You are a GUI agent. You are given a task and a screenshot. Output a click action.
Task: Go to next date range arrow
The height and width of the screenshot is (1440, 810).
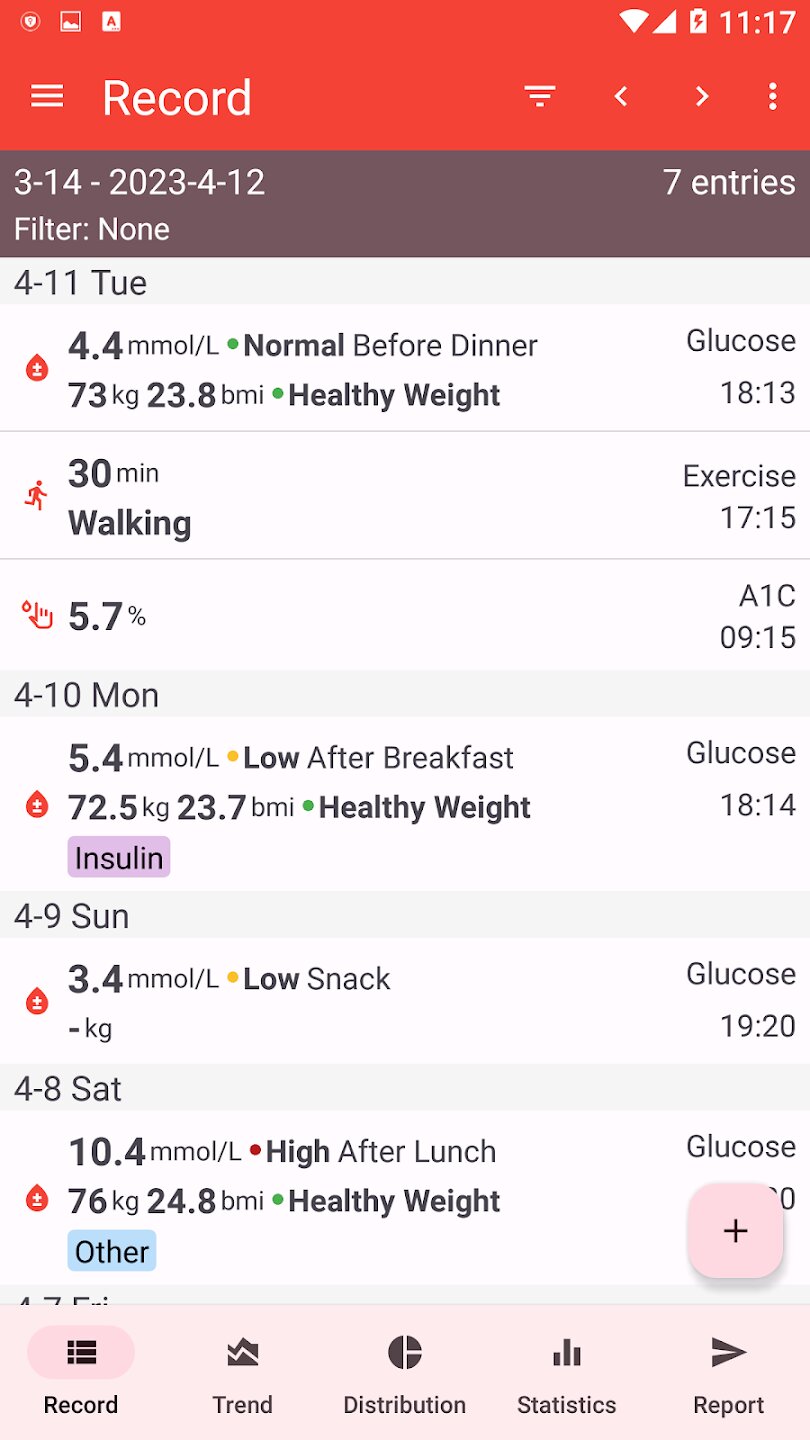click(x=702, y=96)
